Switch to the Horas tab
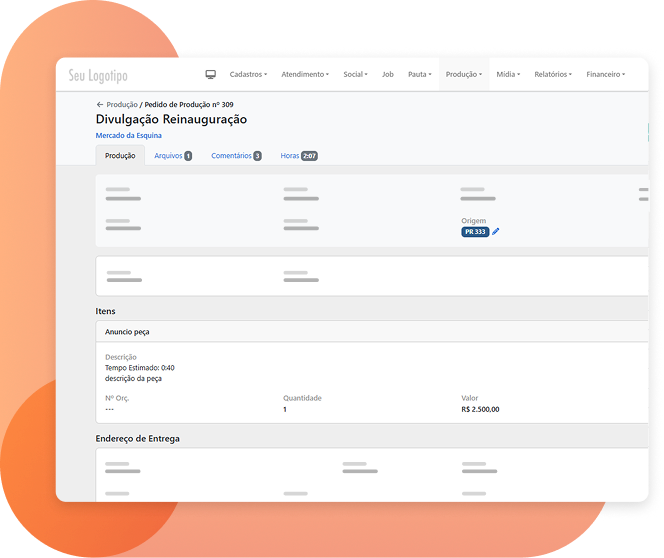Viewport: 664px width, 558px height. tap(299, 156)
